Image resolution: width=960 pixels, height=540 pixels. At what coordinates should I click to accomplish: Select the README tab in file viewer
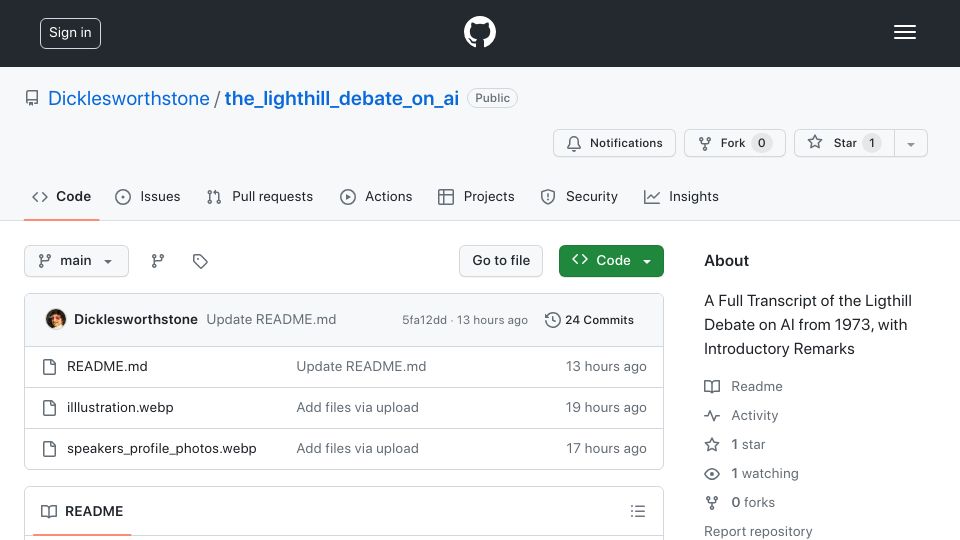[x=82, y=511]
